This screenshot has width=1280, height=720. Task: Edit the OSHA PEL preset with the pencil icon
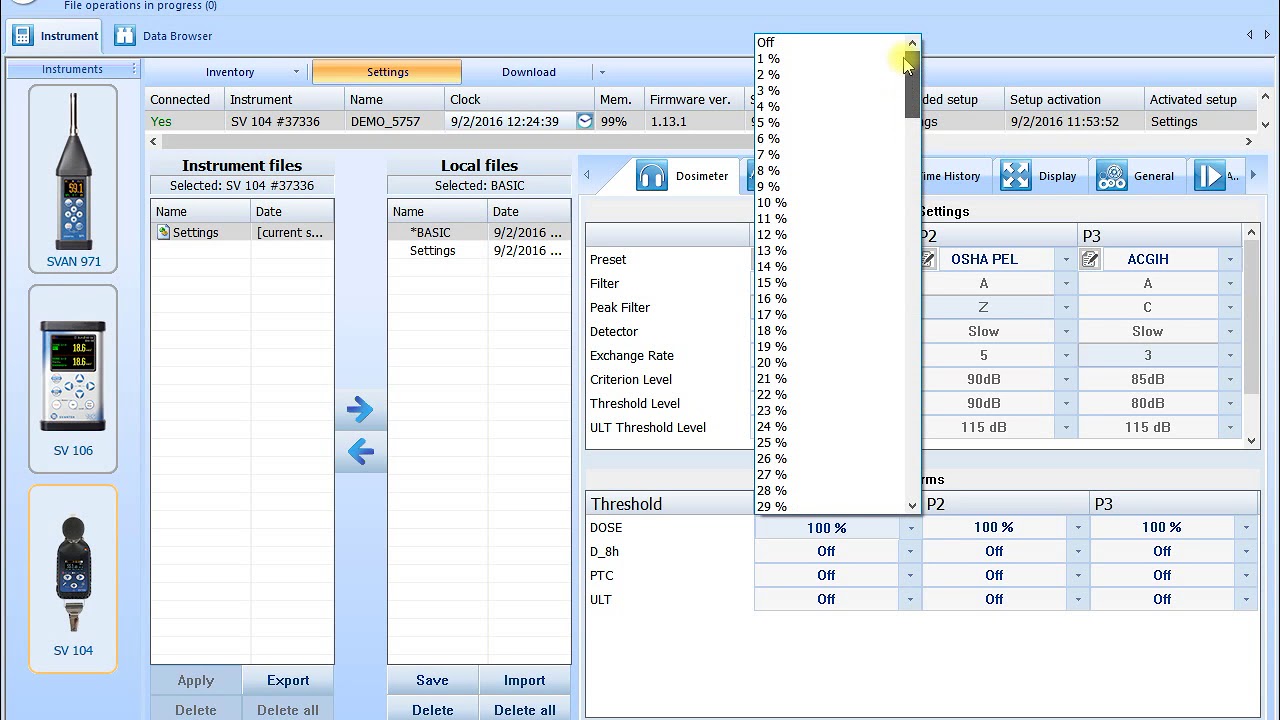(x=927, y=260)
